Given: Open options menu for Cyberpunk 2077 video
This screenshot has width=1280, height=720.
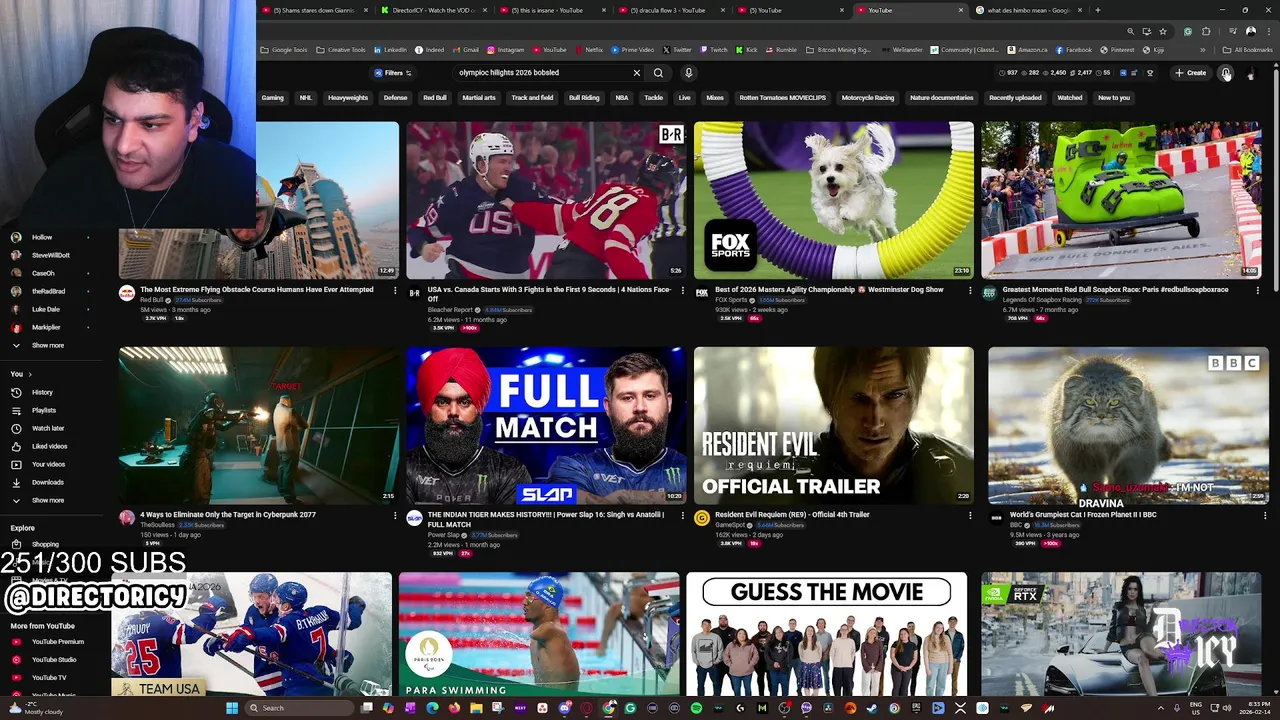Looking at the screenshot, I should coord(394,515).
